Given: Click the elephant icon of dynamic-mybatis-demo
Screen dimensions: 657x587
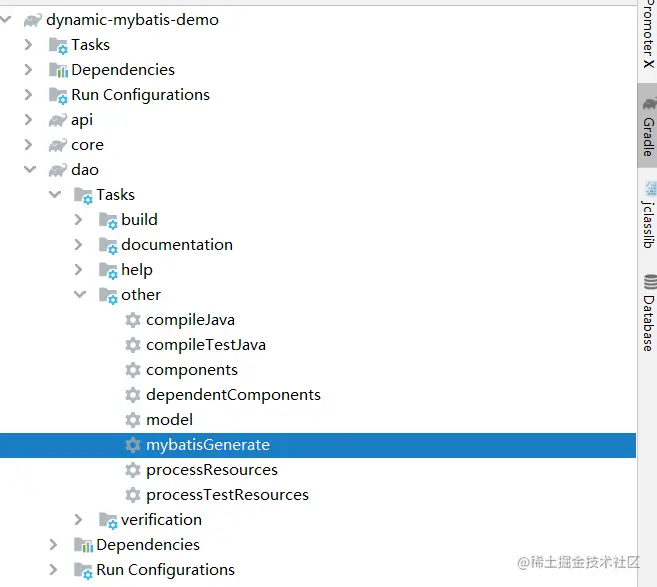Looking at the screenshot, I should point(33,20).
